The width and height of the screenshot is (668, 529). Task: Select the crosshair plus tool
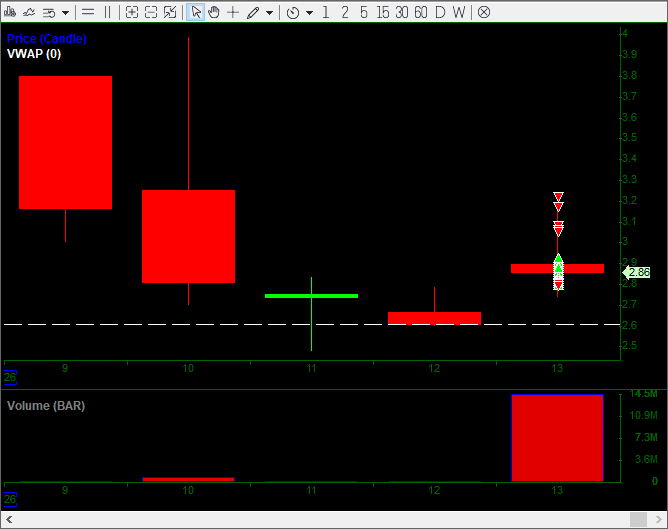pos(233,12)
